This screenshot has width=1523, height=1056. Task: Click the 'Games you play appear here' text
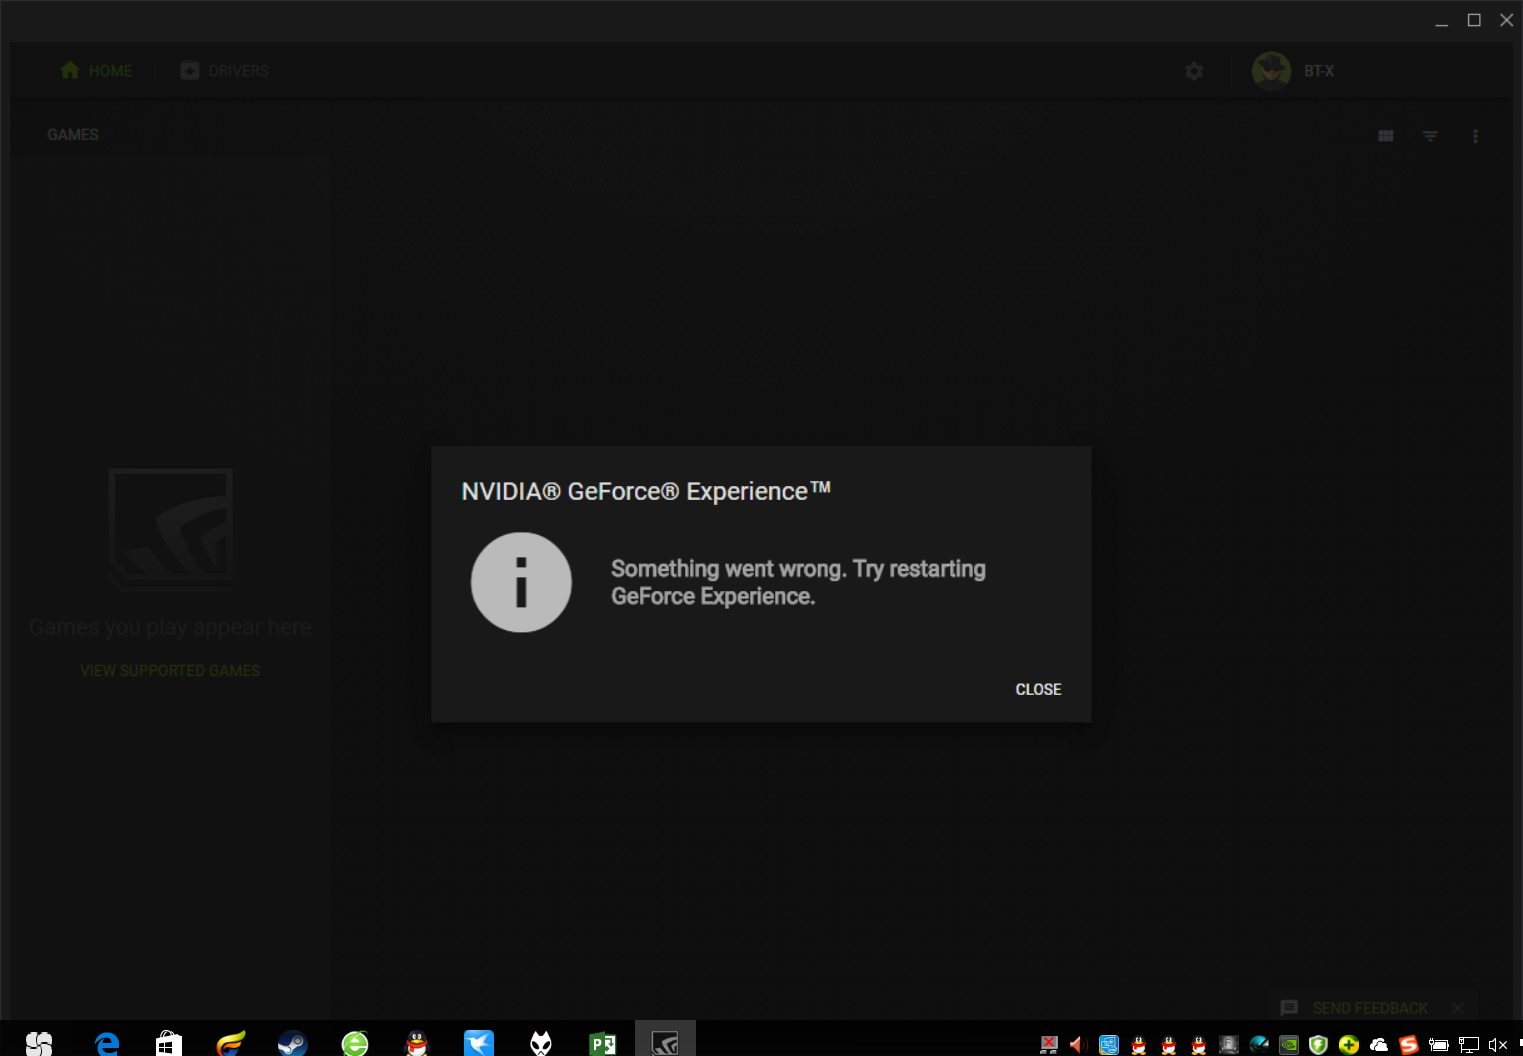click(x=170, y=627)
